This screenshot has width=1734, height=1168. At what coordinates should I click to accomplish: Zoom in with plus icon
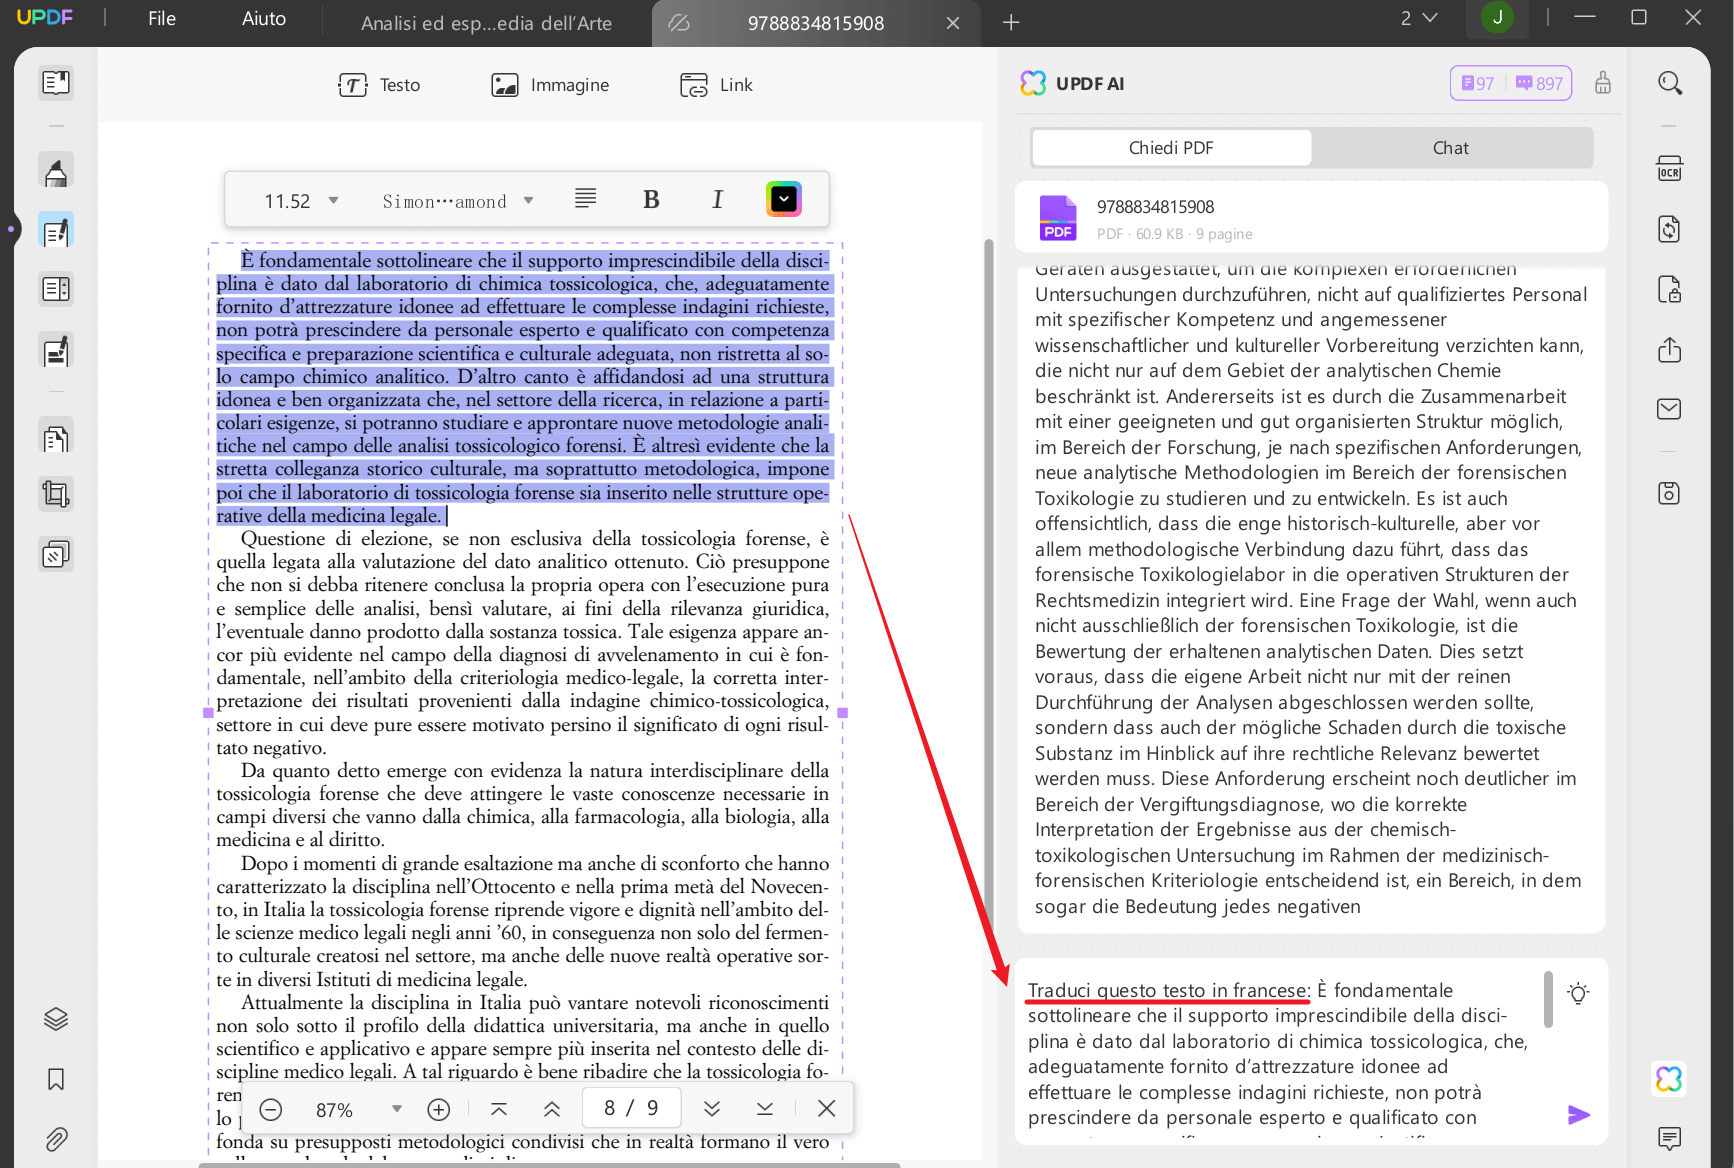click(438, 1109)
